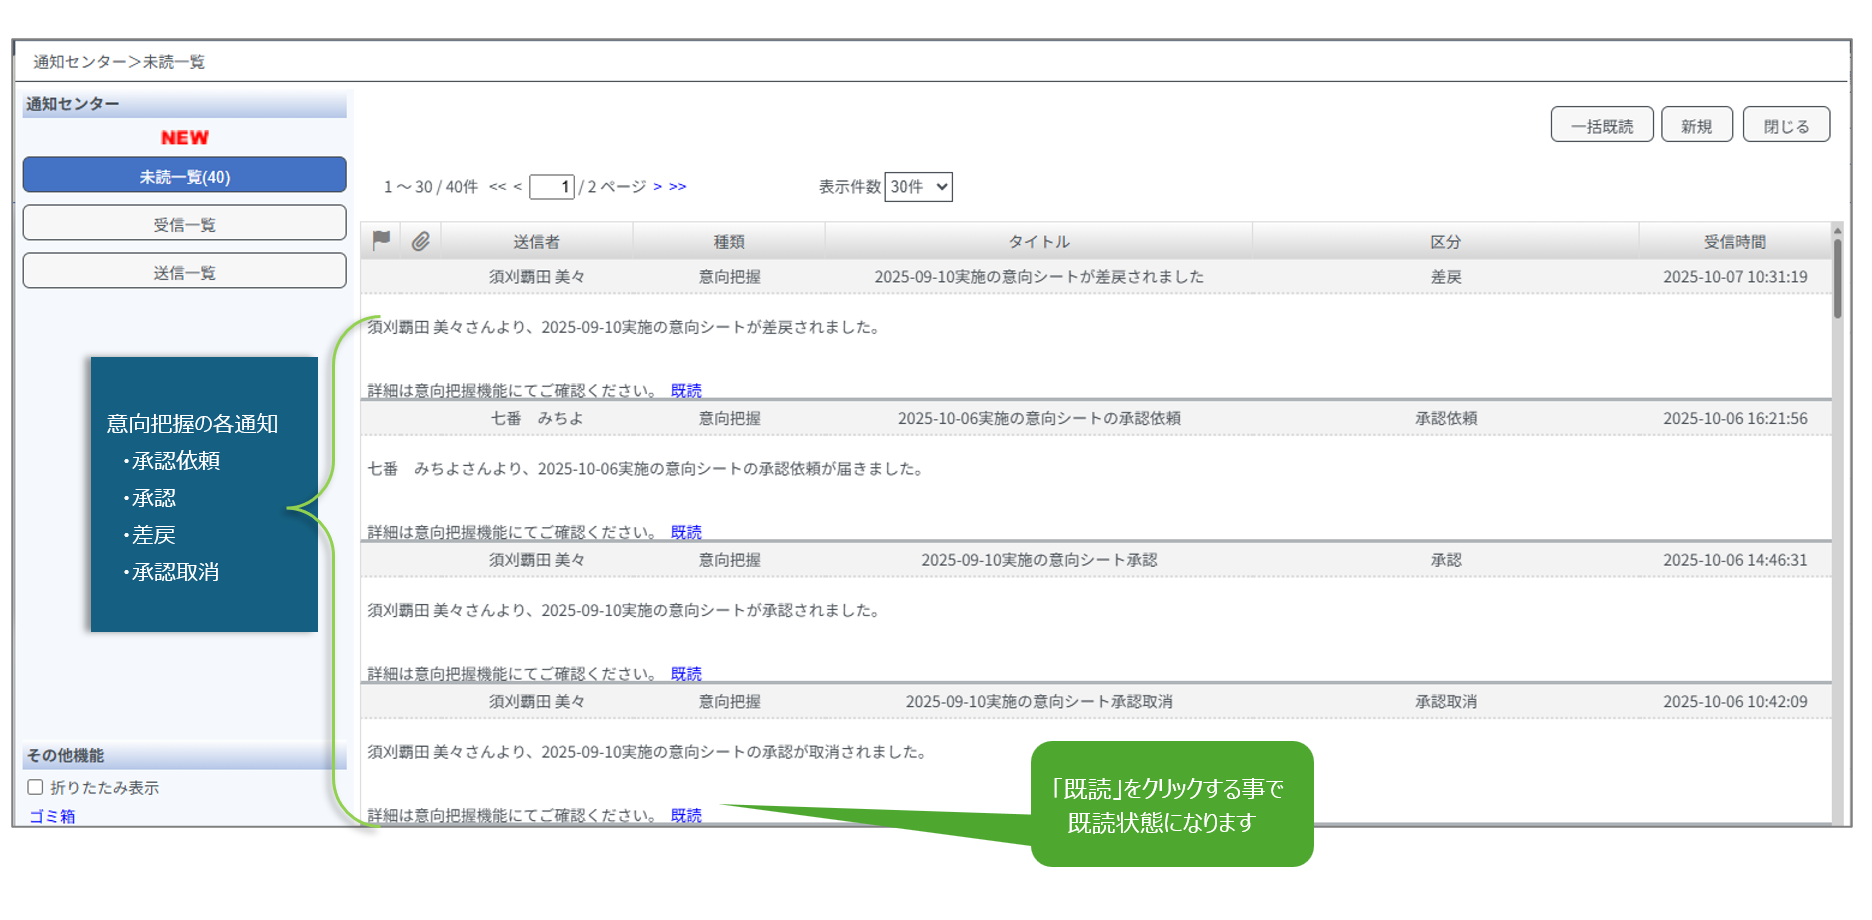Sort by 受信時間 column header
This screenshot has height=920, width=1872.
pyautogui.click(x=1734, y=242)
